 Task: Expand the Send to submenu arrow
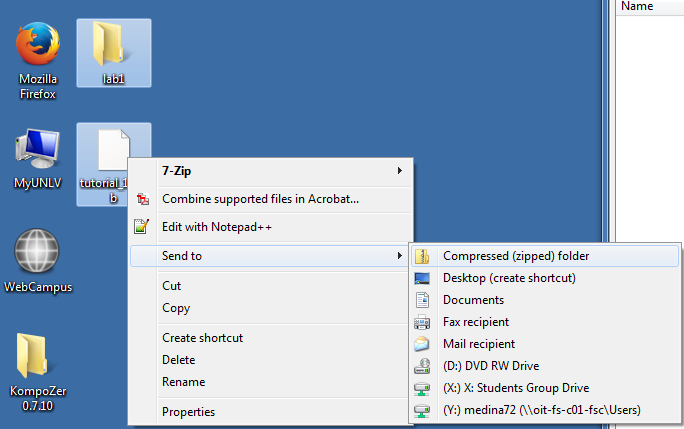tap(399, 256)
